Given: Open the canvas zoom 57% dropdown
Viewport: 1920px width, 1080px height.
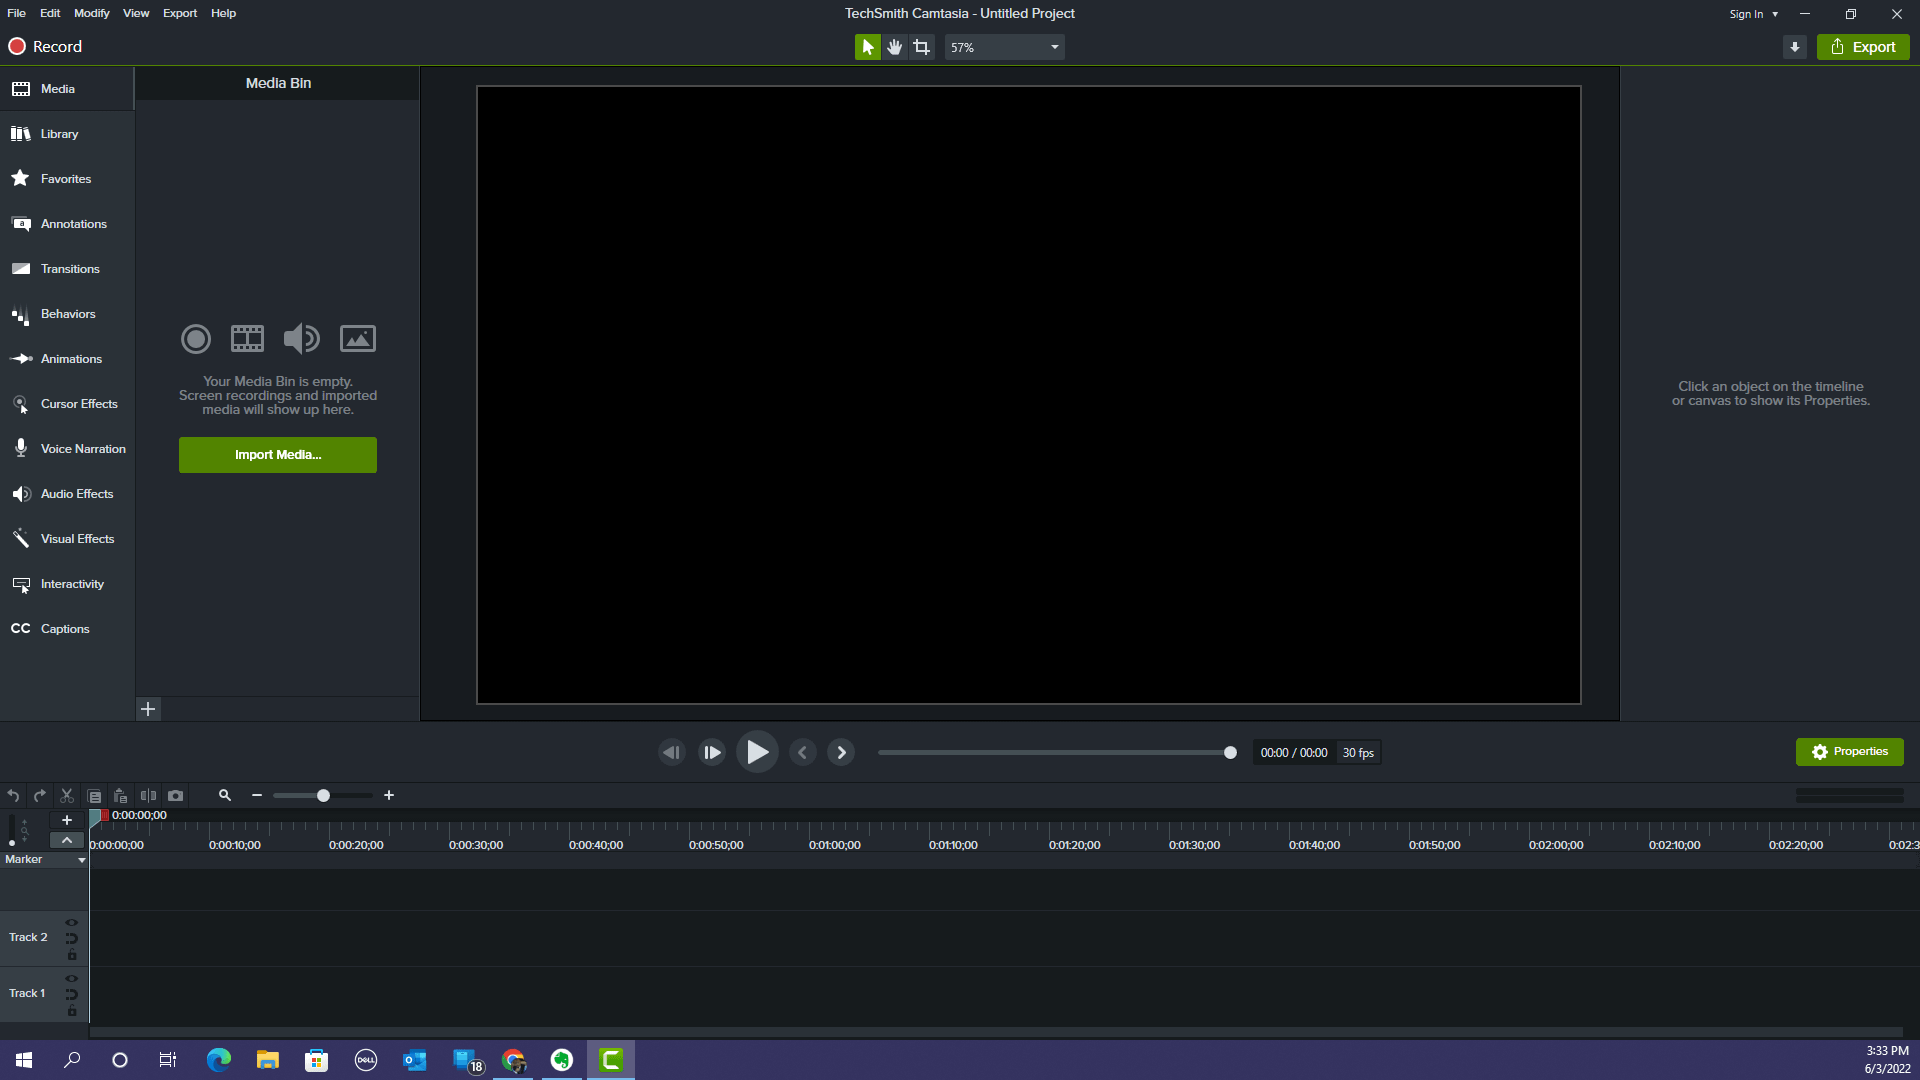Looking at the screenshot, I should click(x=1004, y=47).
